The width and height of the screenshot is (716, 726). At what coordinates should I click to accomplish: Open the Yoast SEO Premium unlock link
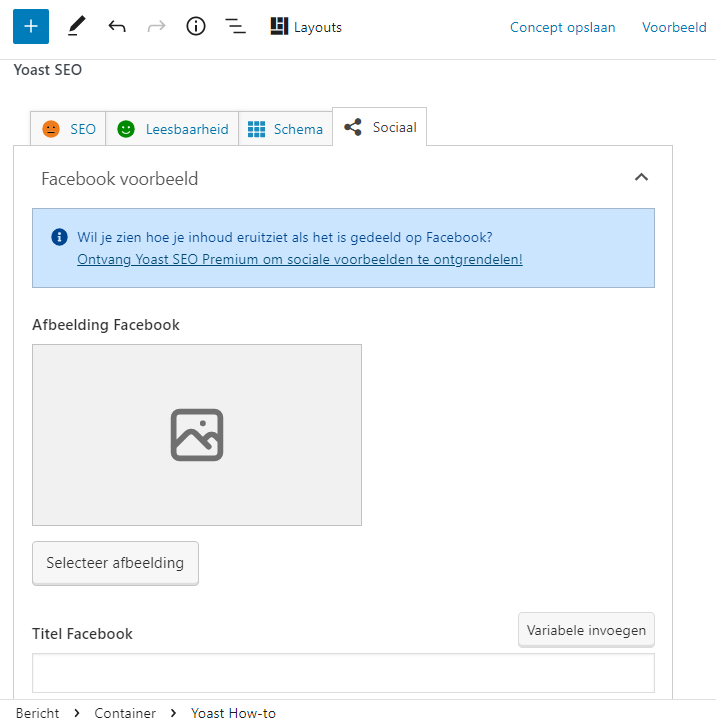300,259
